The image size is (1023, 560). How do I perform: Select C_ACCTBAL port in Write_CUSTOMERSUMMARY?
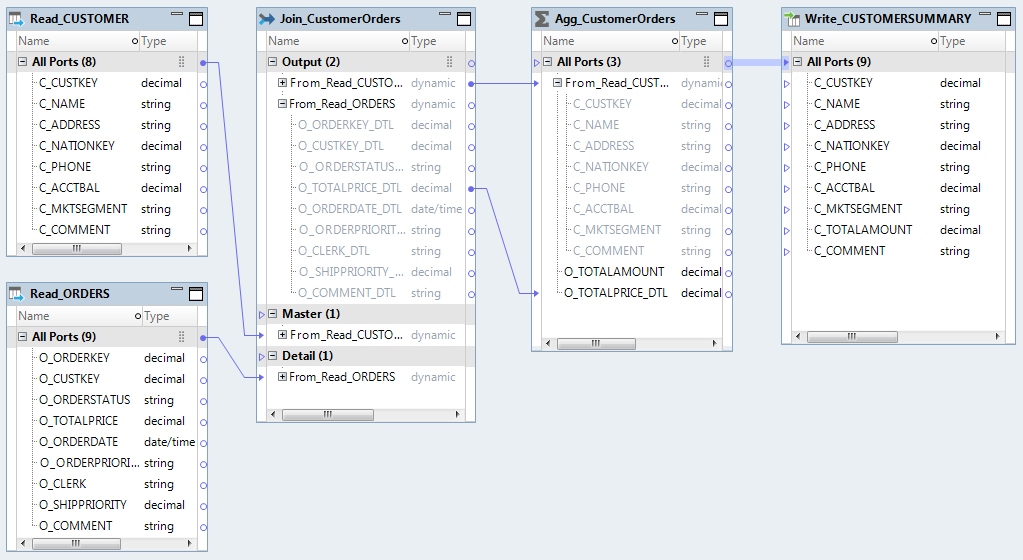tap(844, 188)
